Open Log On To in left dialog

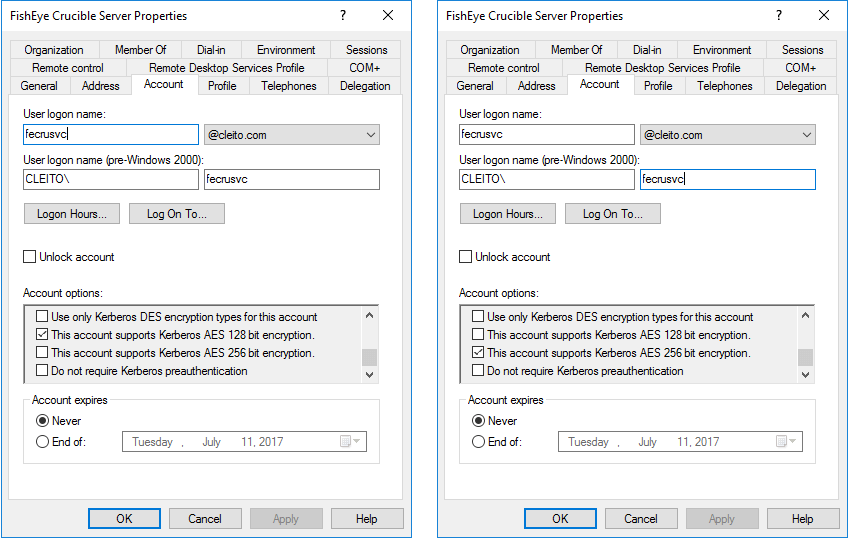177,214
